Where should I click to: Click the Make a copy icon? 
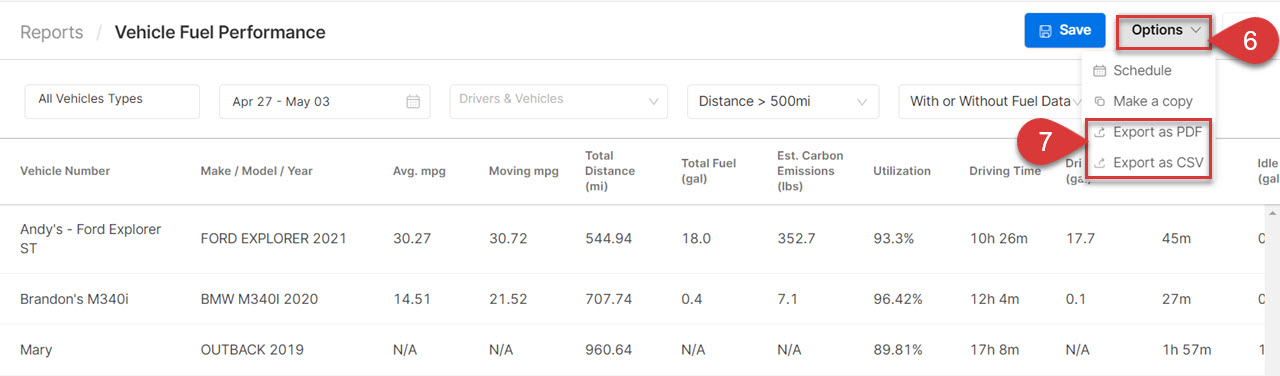tap(1099, 101)
